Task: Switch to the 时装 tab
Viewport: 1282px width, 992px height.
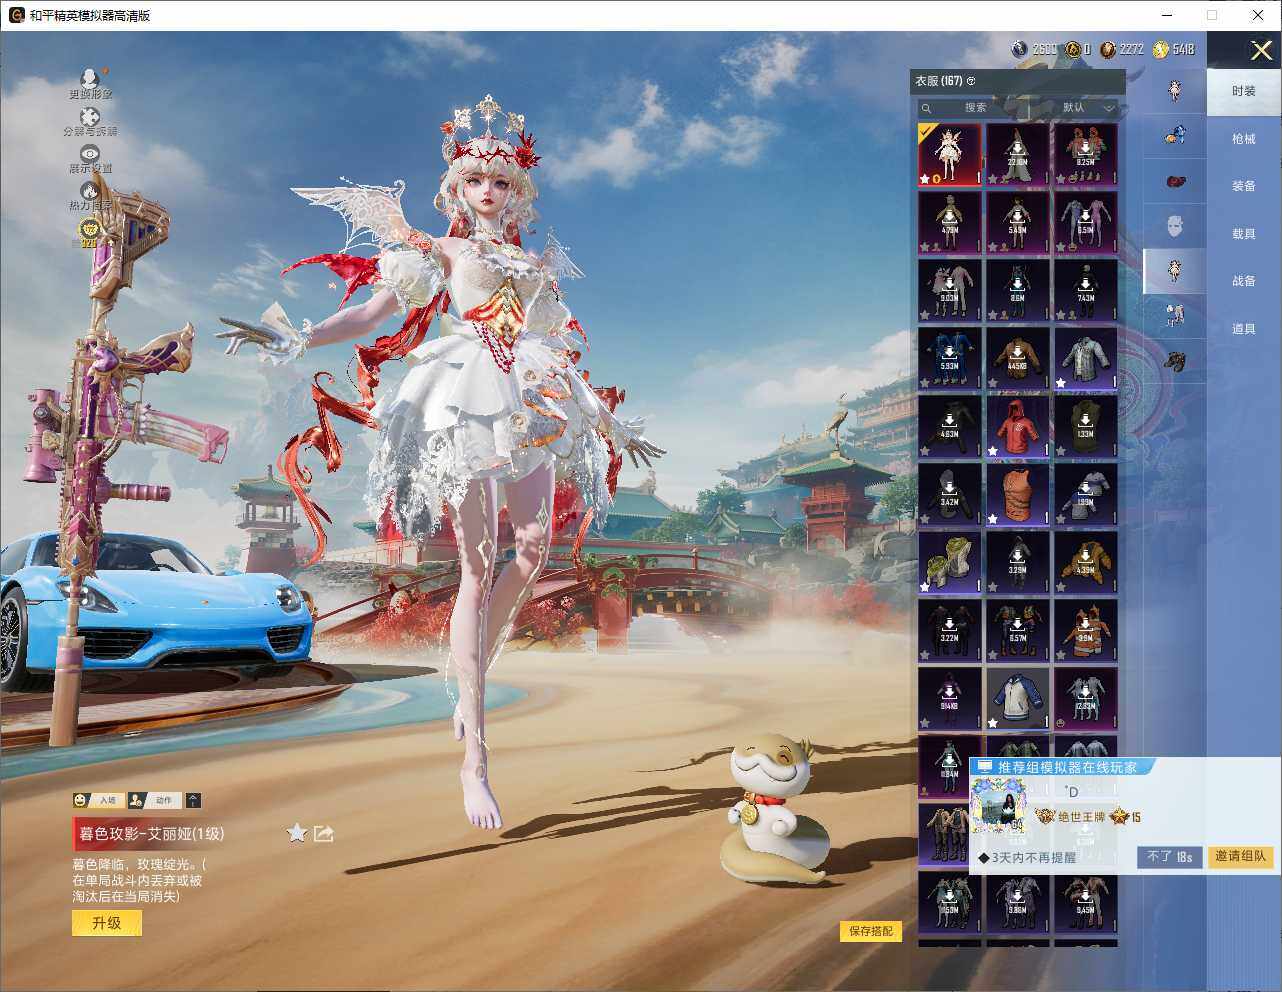Action: 1244,91
